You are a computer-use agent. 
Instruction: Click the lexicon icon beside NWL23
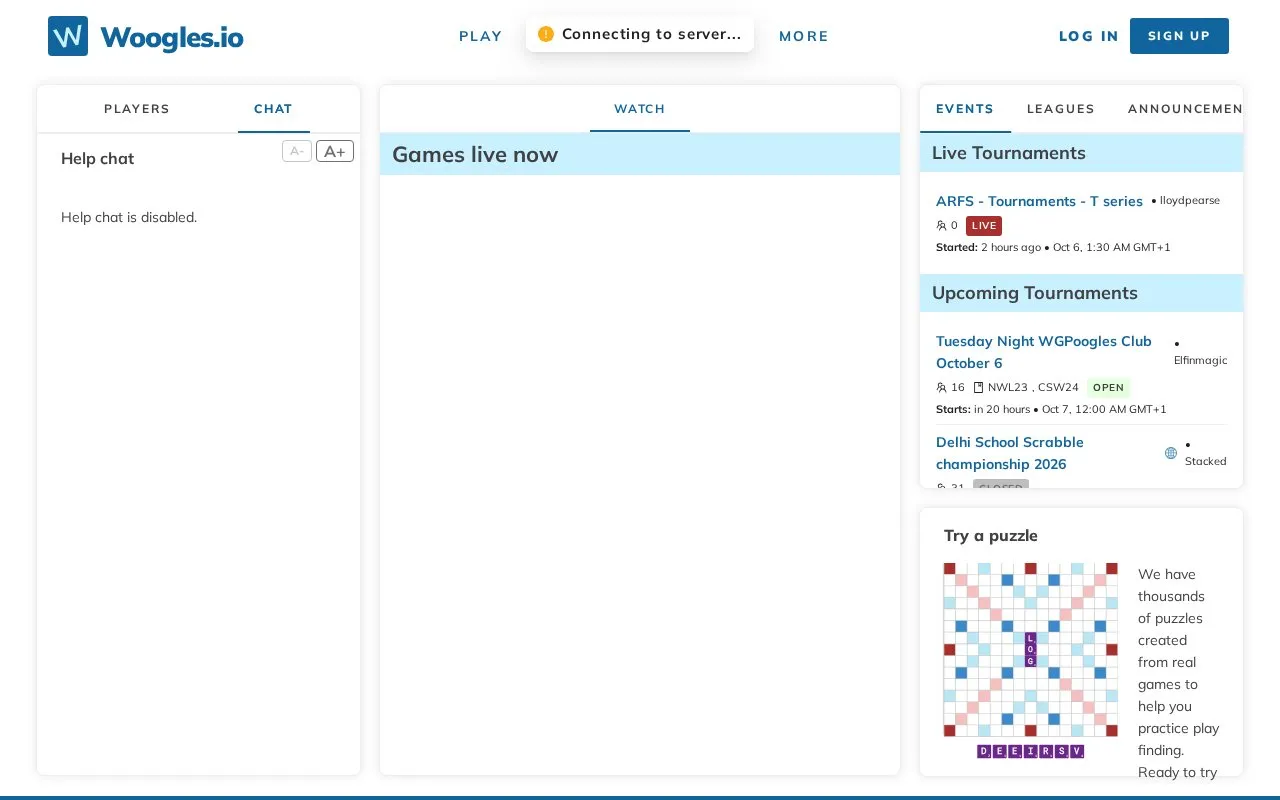(x=979, y=388)
